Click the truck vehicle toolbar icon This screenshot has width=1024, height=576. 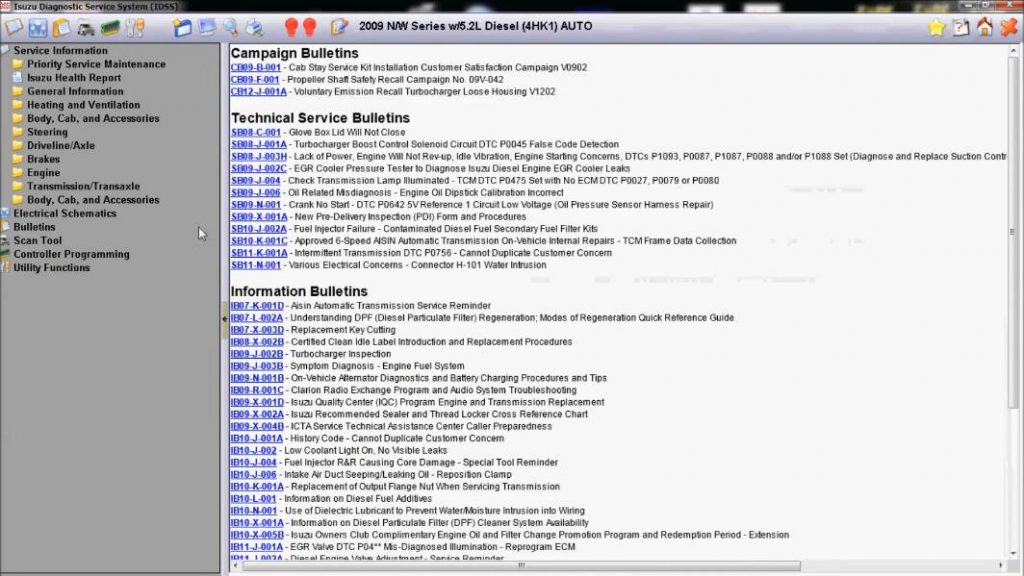click(86, 27)
